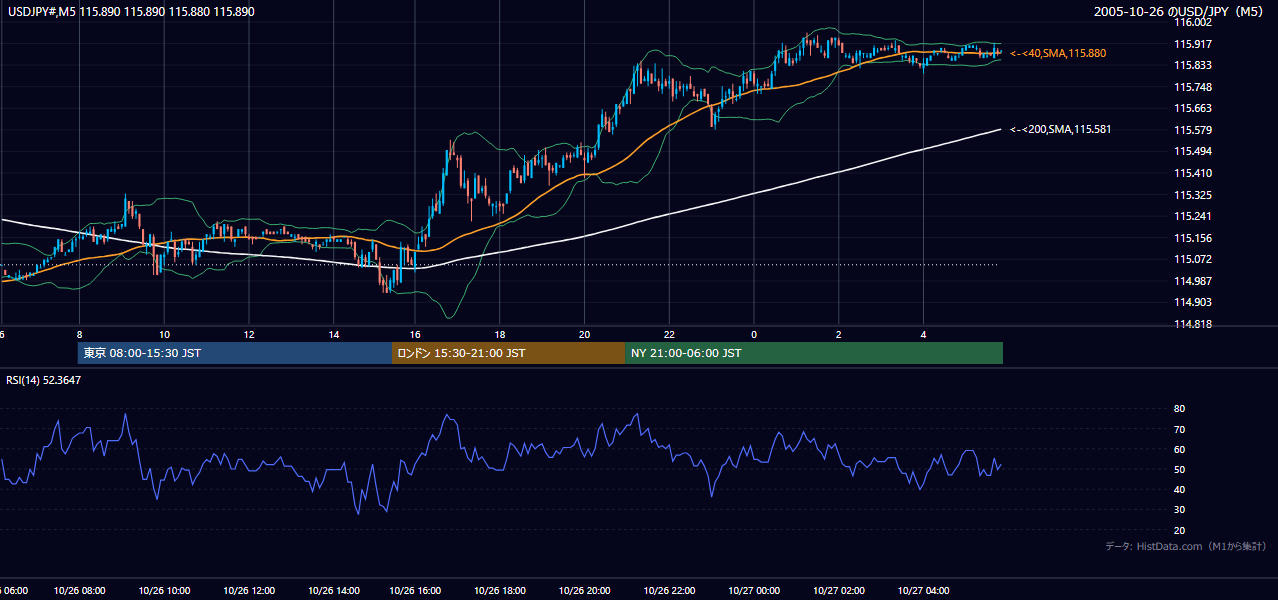Click the 10/26 08:00 bottom time label
The image size is (1278, 600).
[81, 591]
